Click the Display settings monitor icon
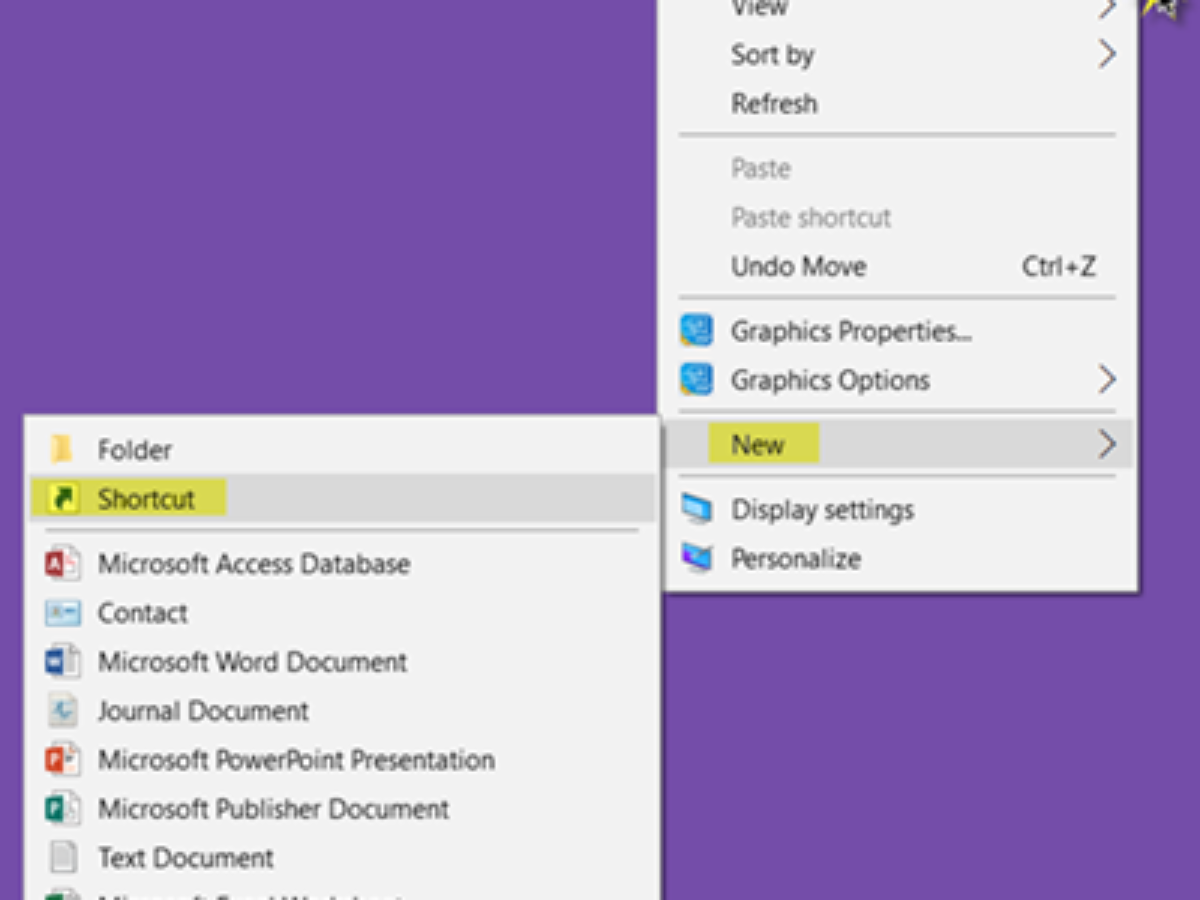The image size is (1200, 900). point(696,509)
